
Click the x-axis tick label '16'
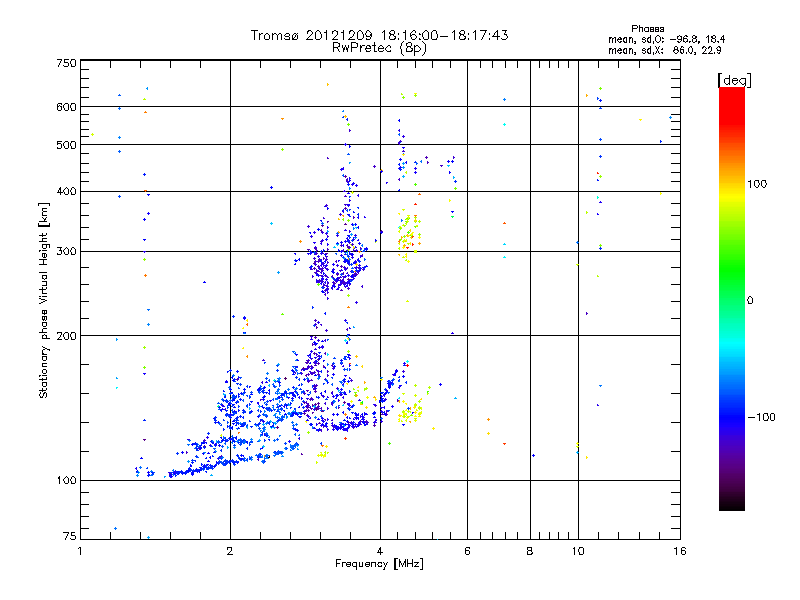tap(680, 551)
